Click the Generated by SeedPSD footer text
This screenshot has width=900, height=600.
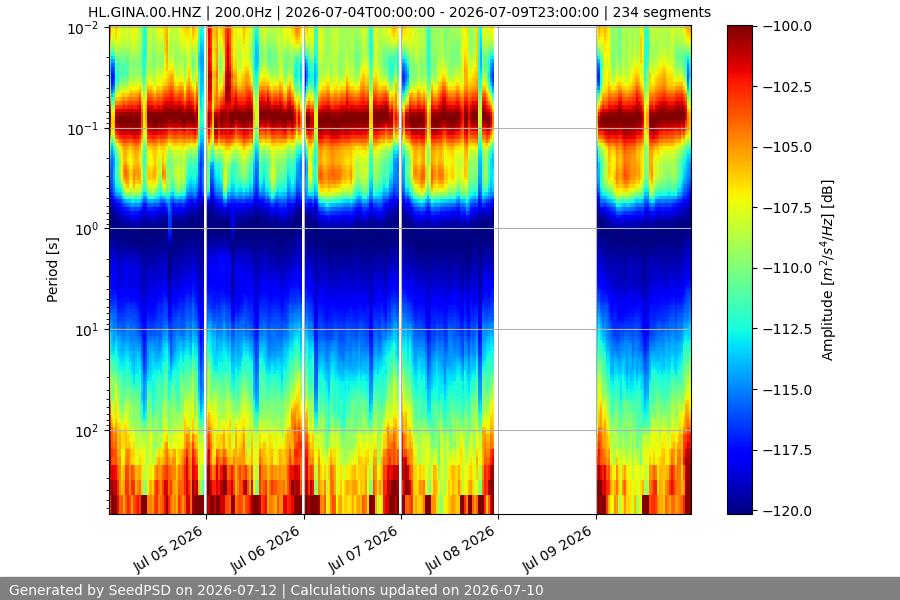tap(276, 590)
